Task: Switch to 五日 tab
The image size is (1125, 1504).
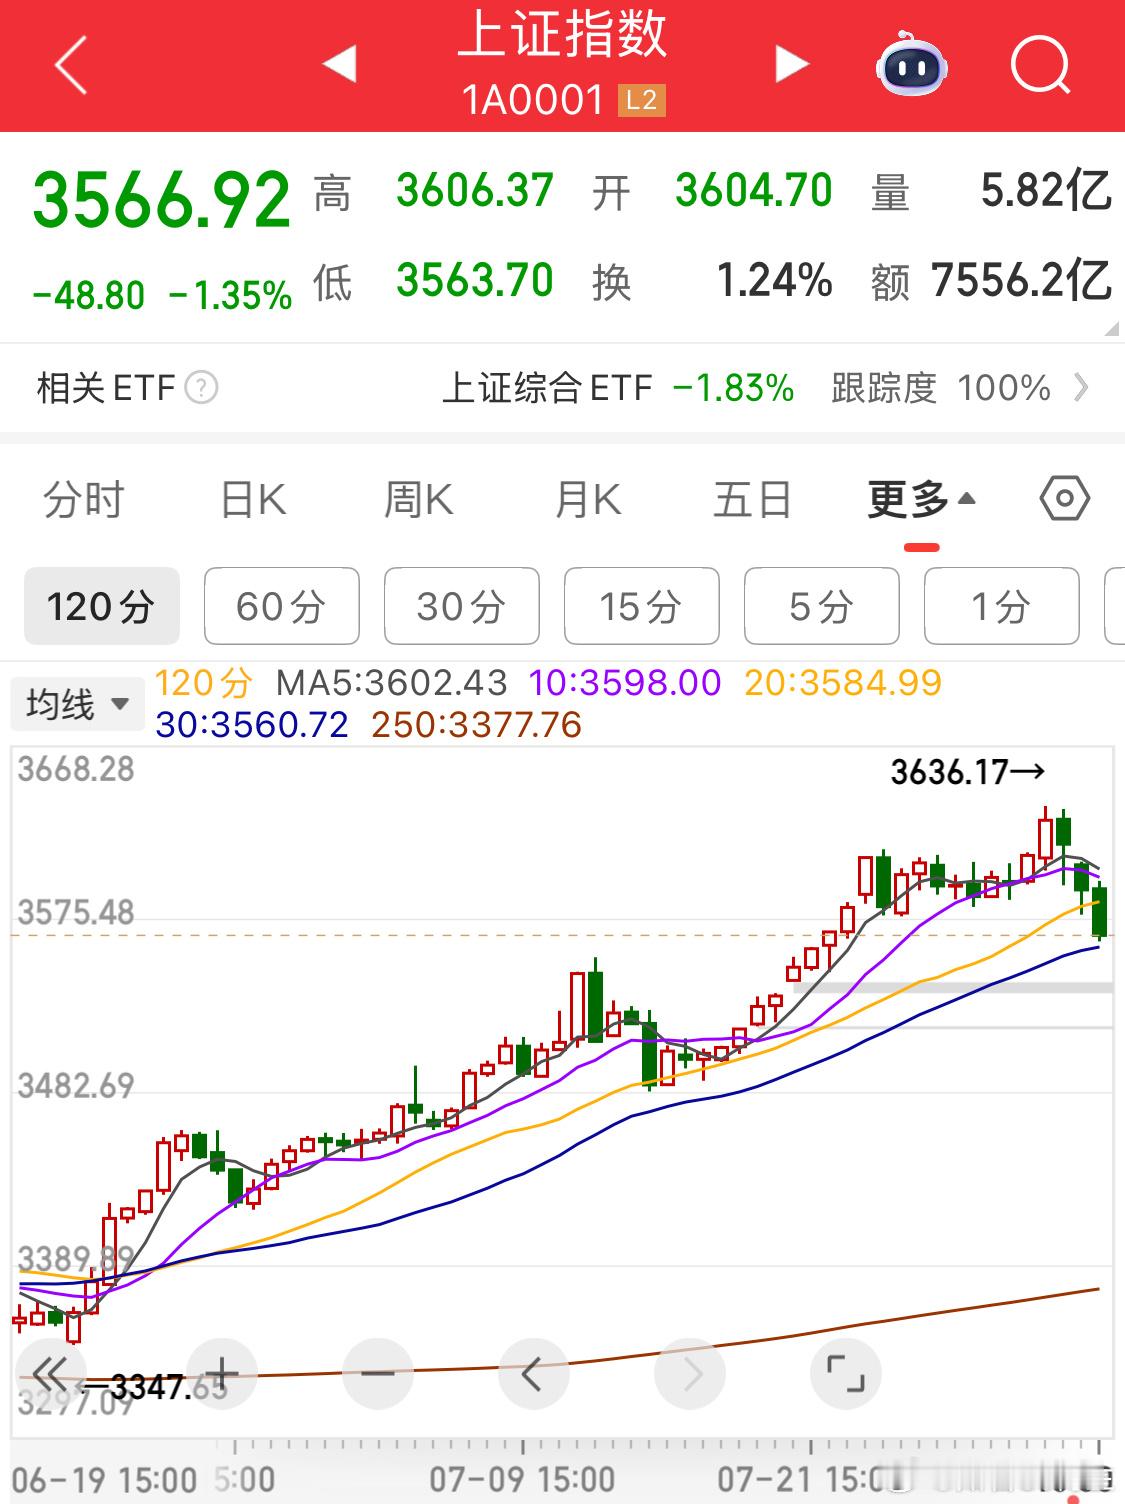Action: [752, 498]
